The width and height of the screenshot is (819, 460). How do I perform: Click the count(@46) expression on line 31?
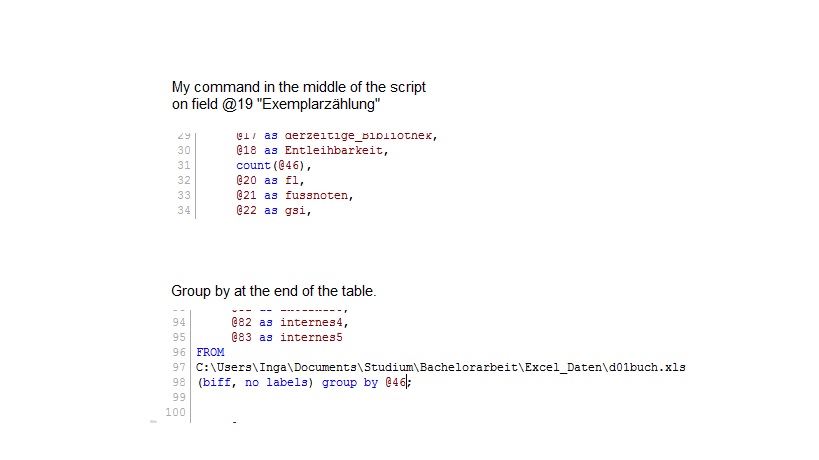click(274, 165)
